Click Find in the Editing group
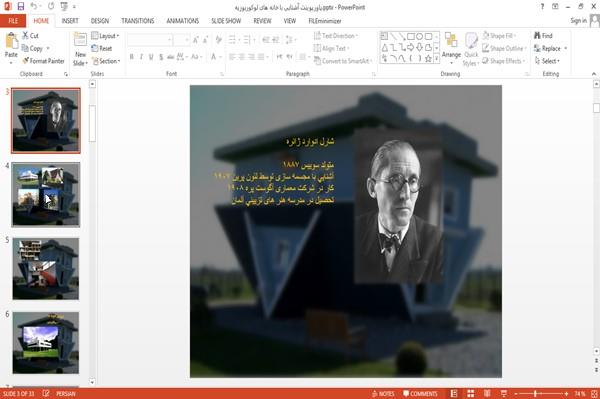Viewport: 600px width, 399px height. 543,36
